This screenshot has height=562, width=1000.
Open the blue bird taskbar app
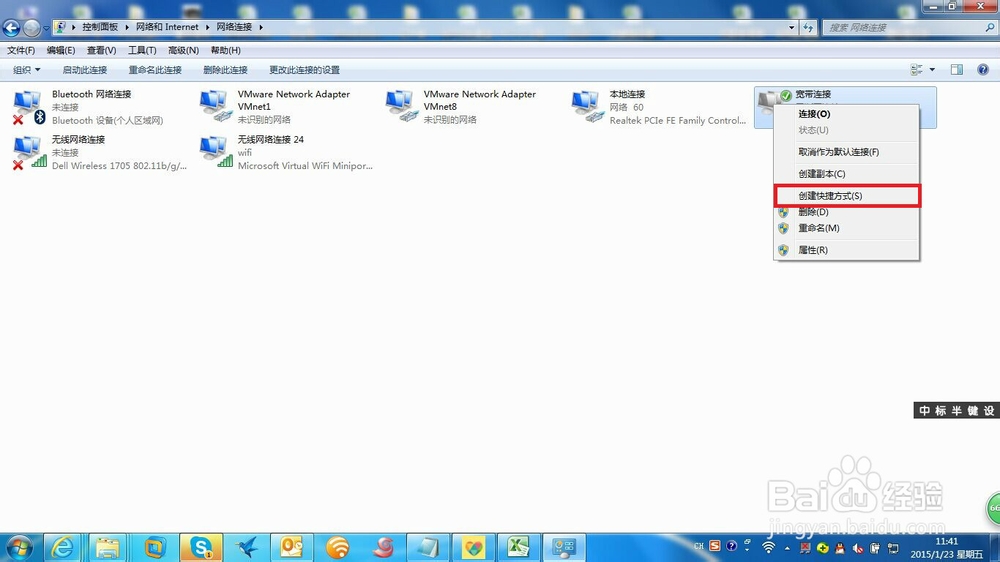pyautogui.click(x=247, y=547)
